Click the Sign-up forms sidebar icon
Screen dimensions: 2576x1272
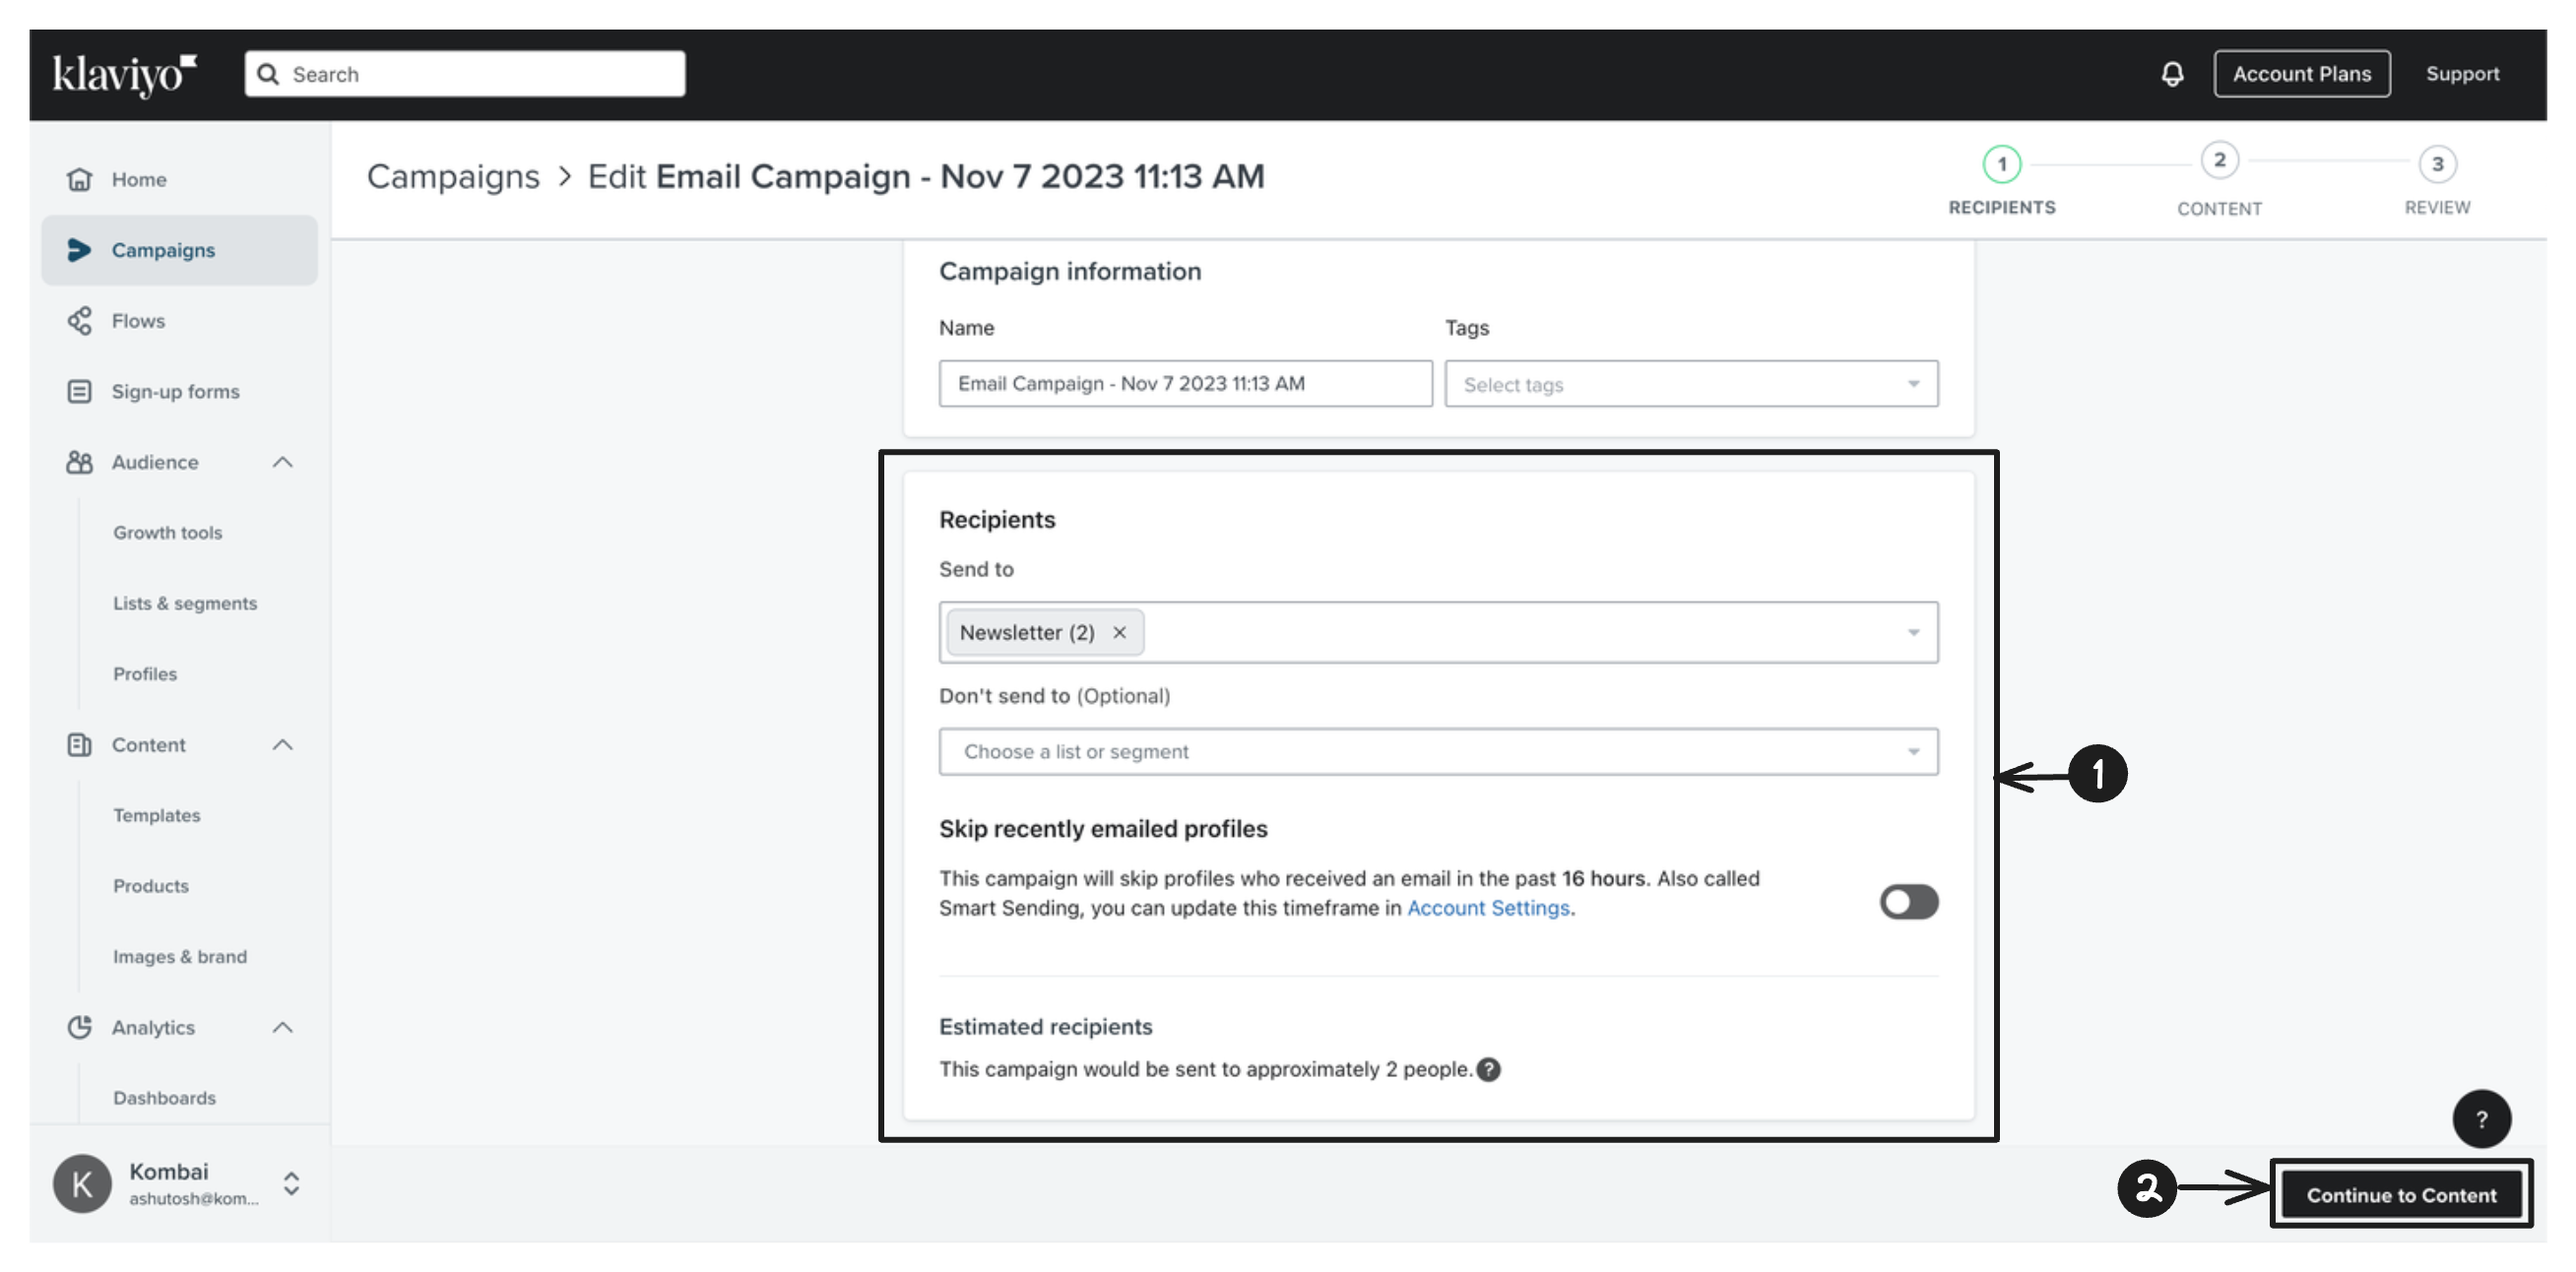click(x=79, y=391)
